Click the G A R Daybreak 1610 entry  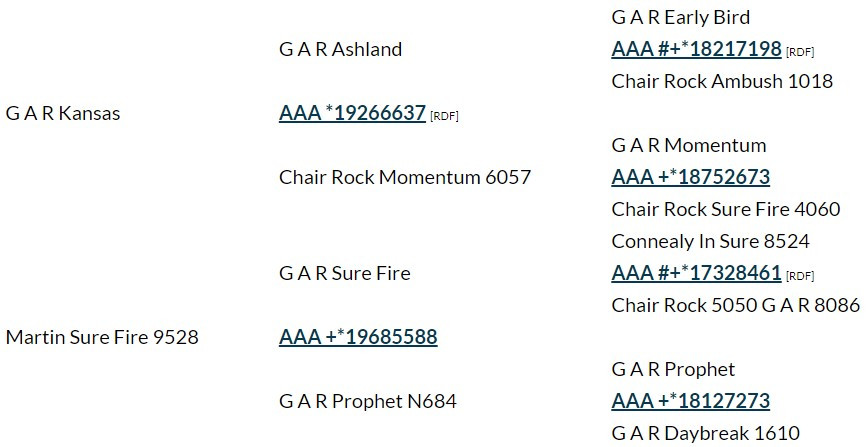pyautogui.click(x=705, y=433)
